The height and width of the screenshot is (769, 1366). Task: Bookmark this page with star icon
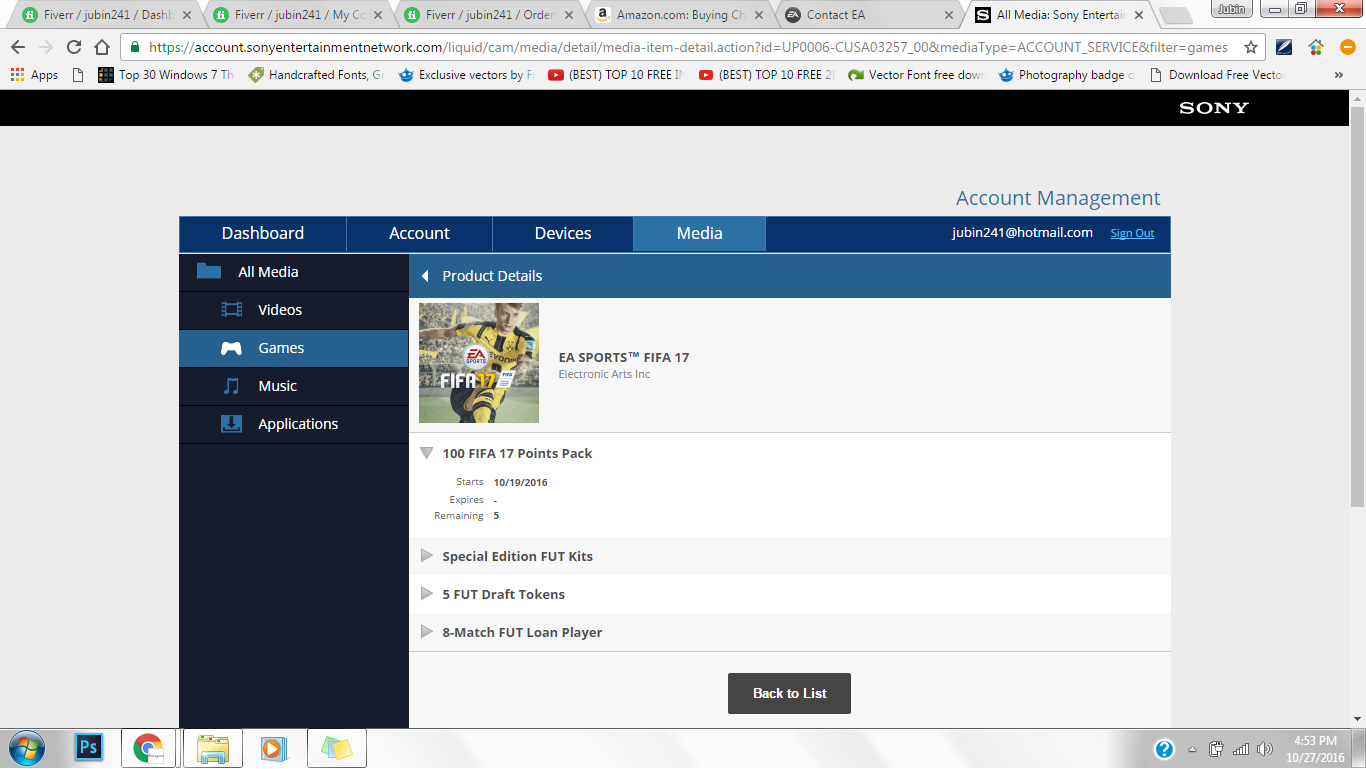(1250, 47)
